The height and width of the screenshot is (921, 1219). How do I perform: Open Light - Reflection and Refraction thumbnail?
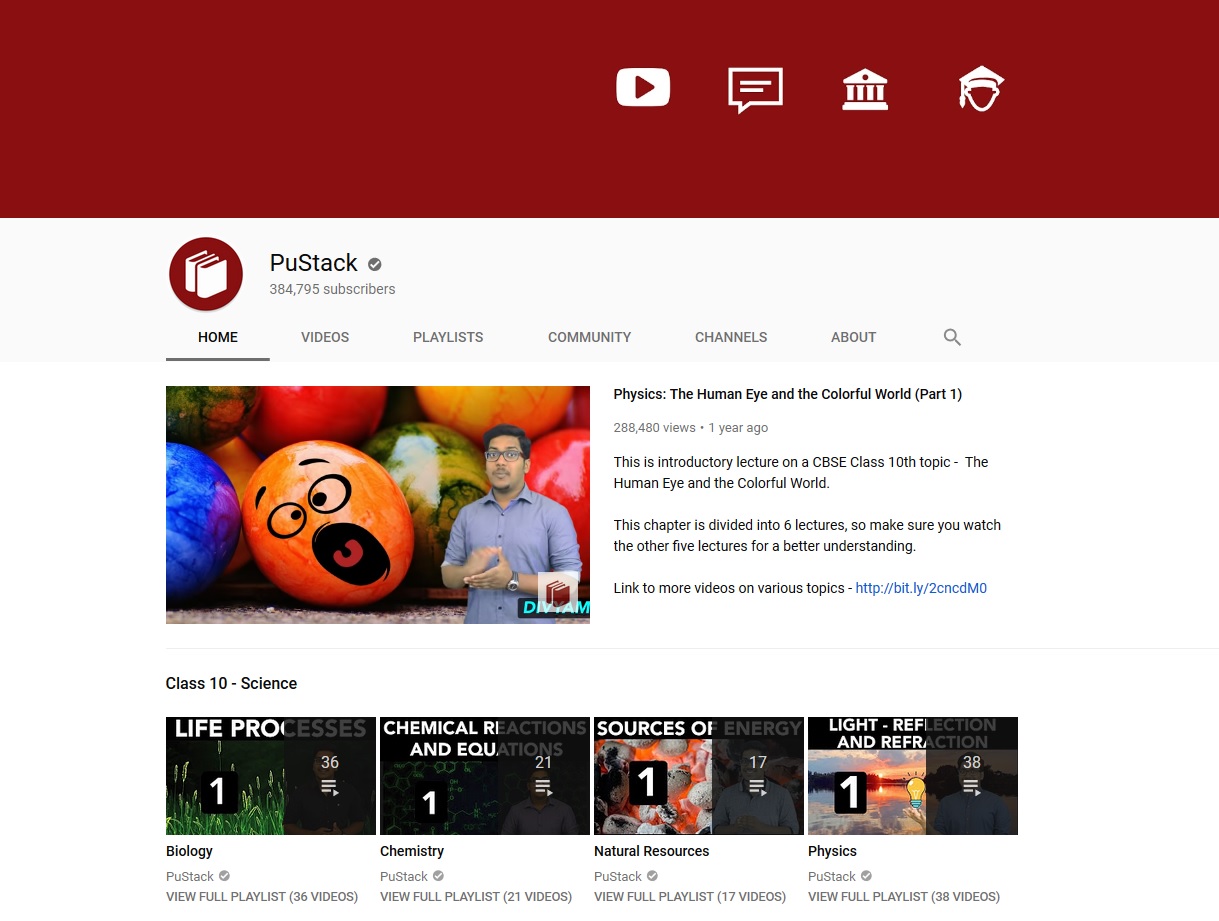(x=913, y=776)
